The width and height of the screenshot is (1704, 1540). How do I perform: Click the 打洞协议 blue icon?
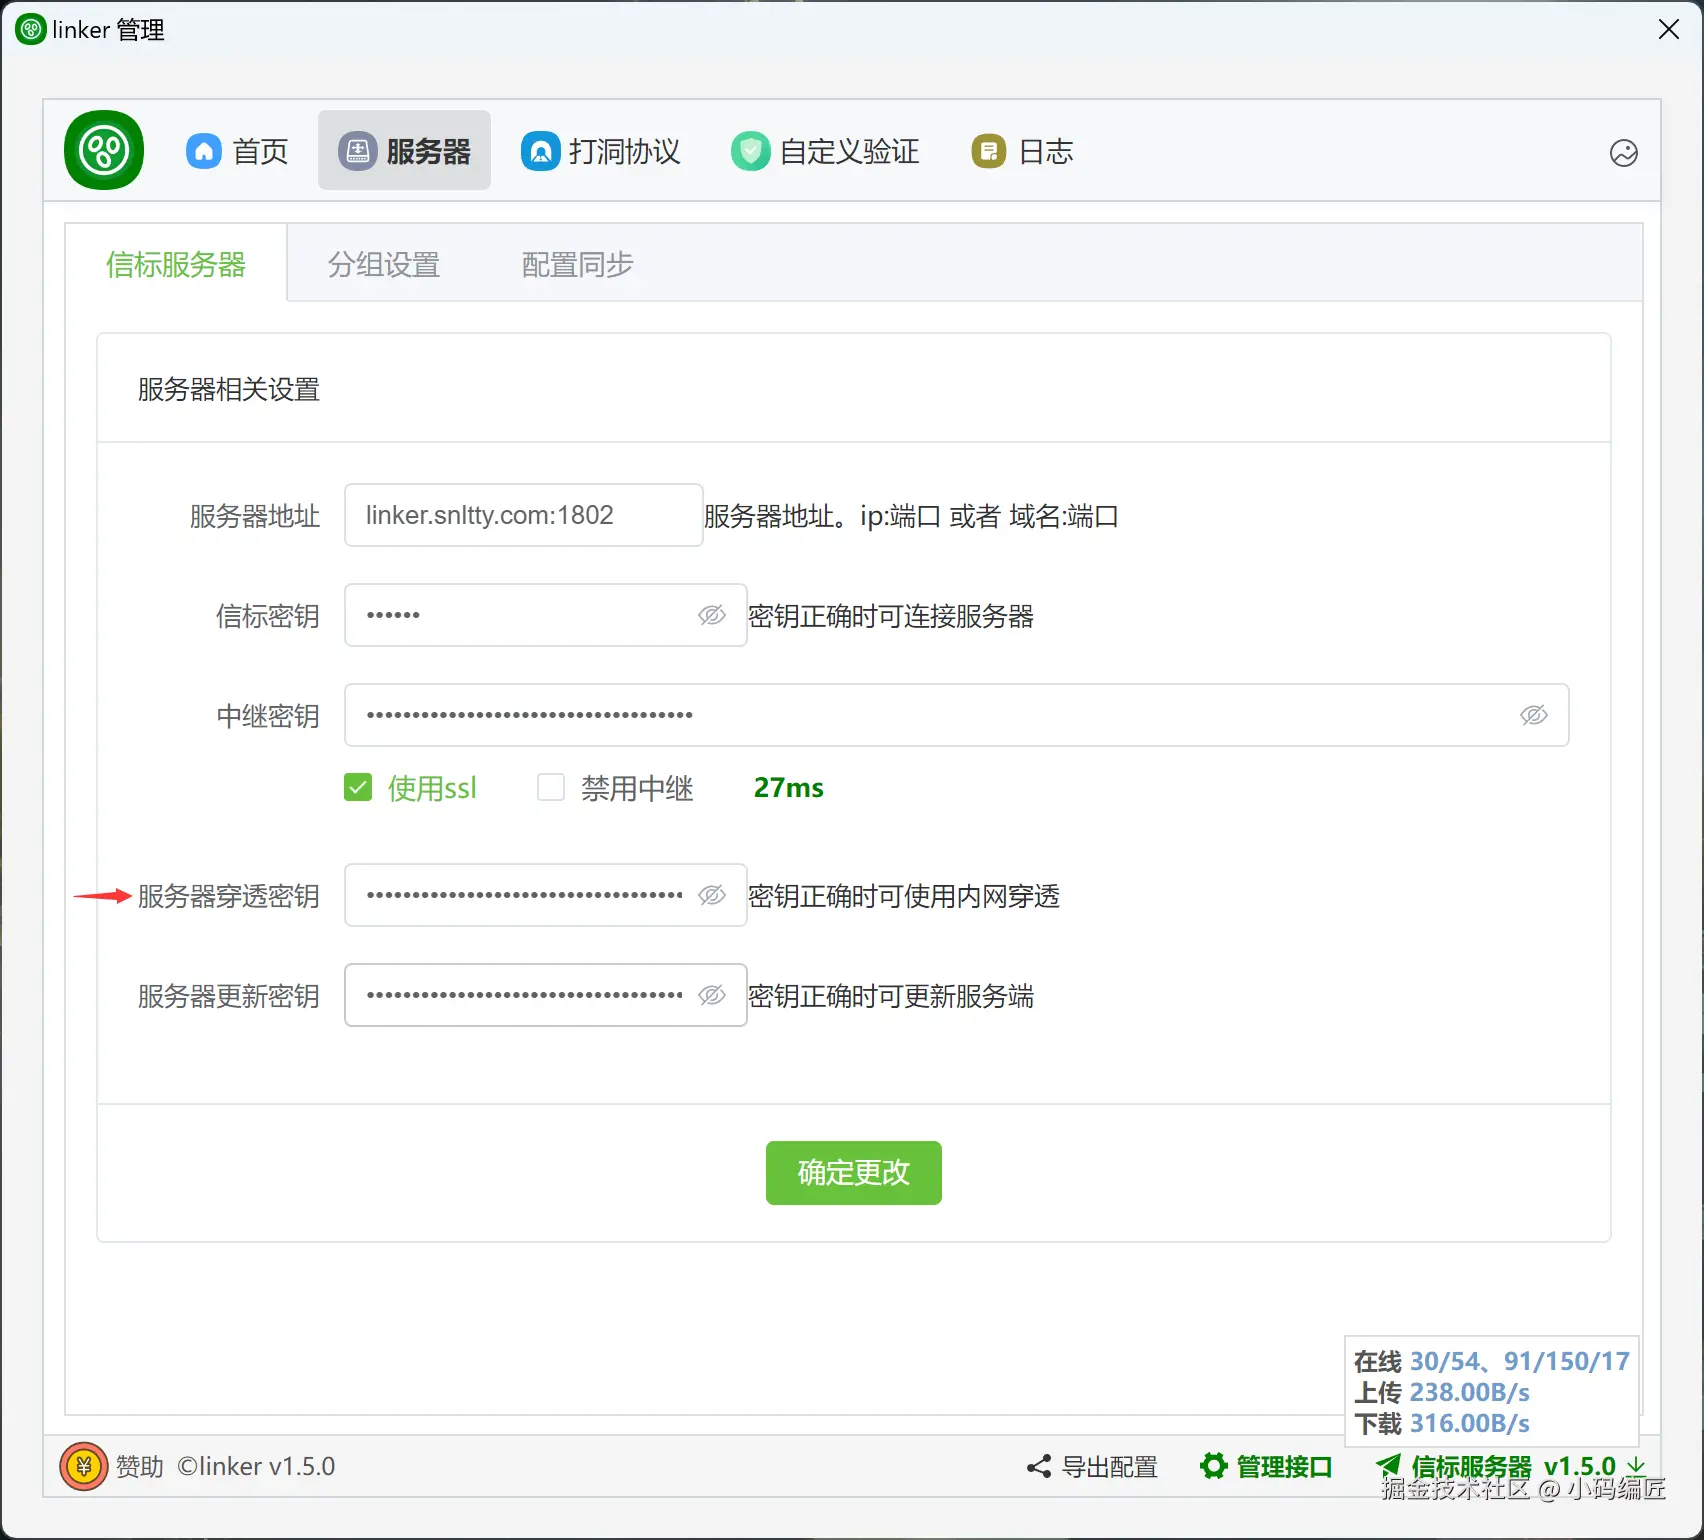[541, 151]
